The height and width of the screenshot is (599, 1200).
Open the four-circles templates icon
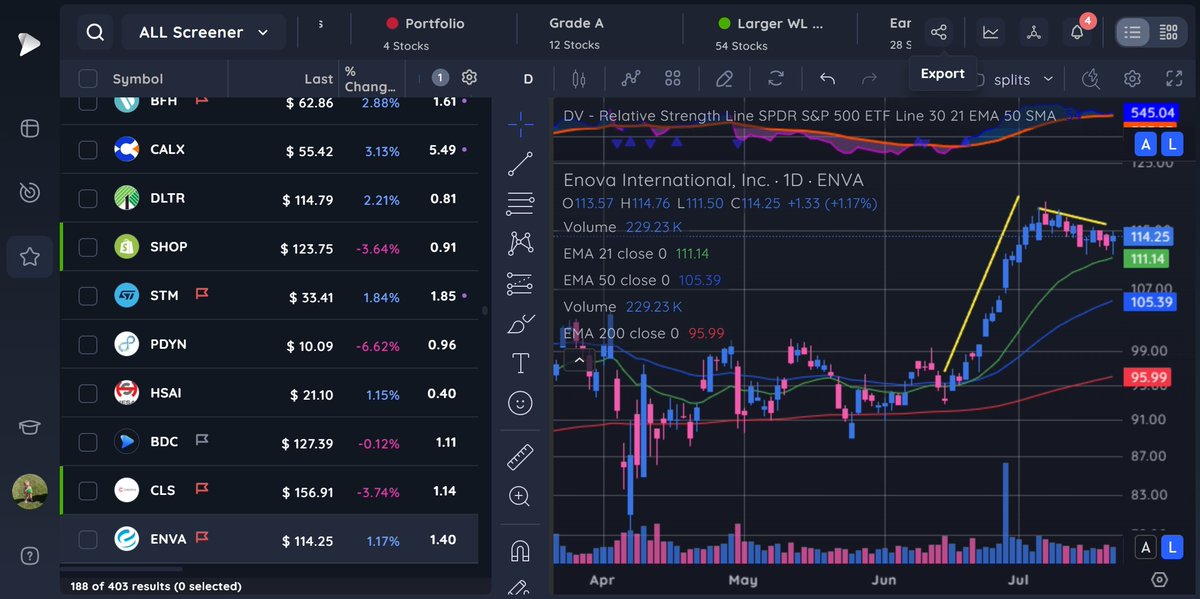pos(673,78)
